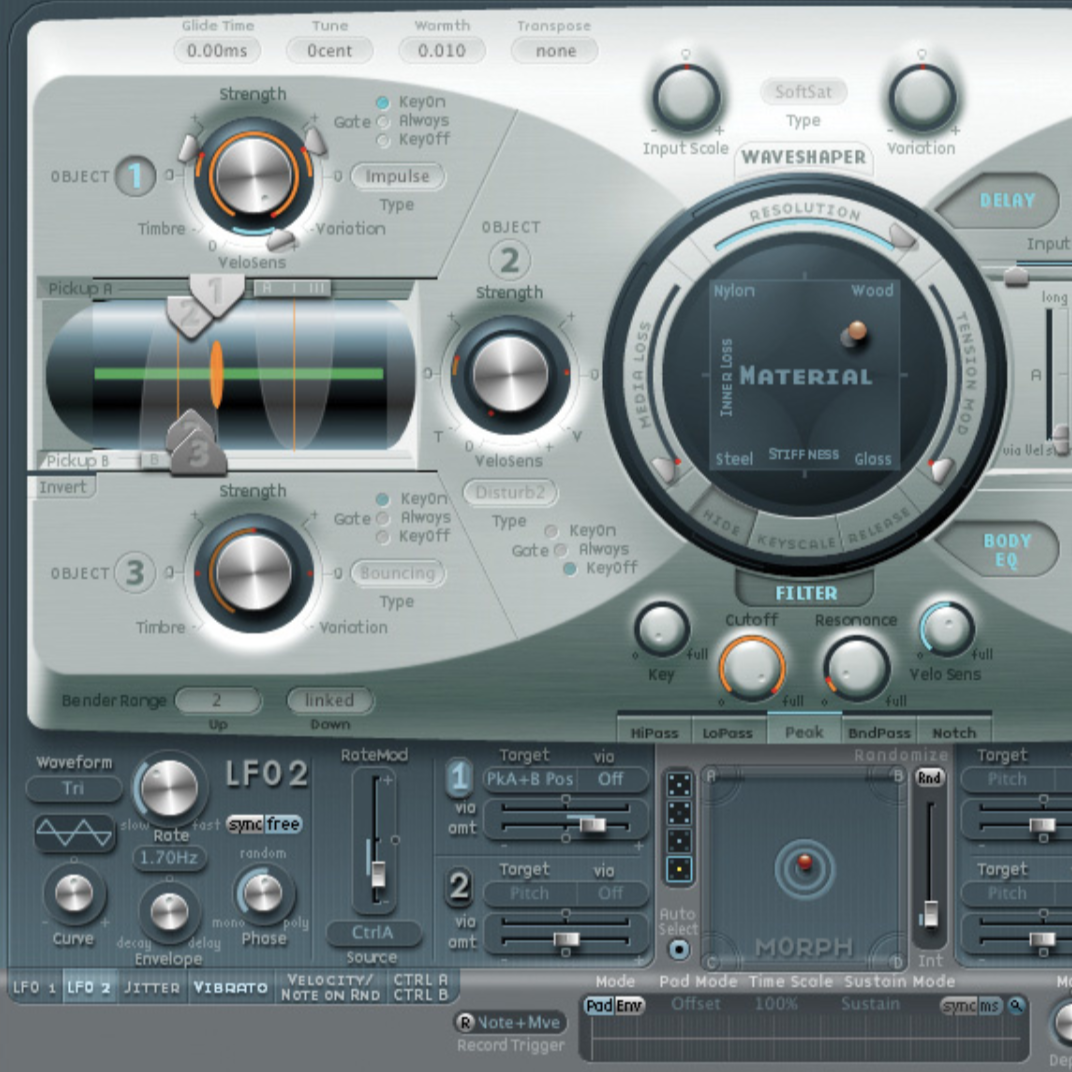Viewport: 1072px width, 1072px height.
Task: Switch LFO 2 rate to sync
Action: point(245,825)
